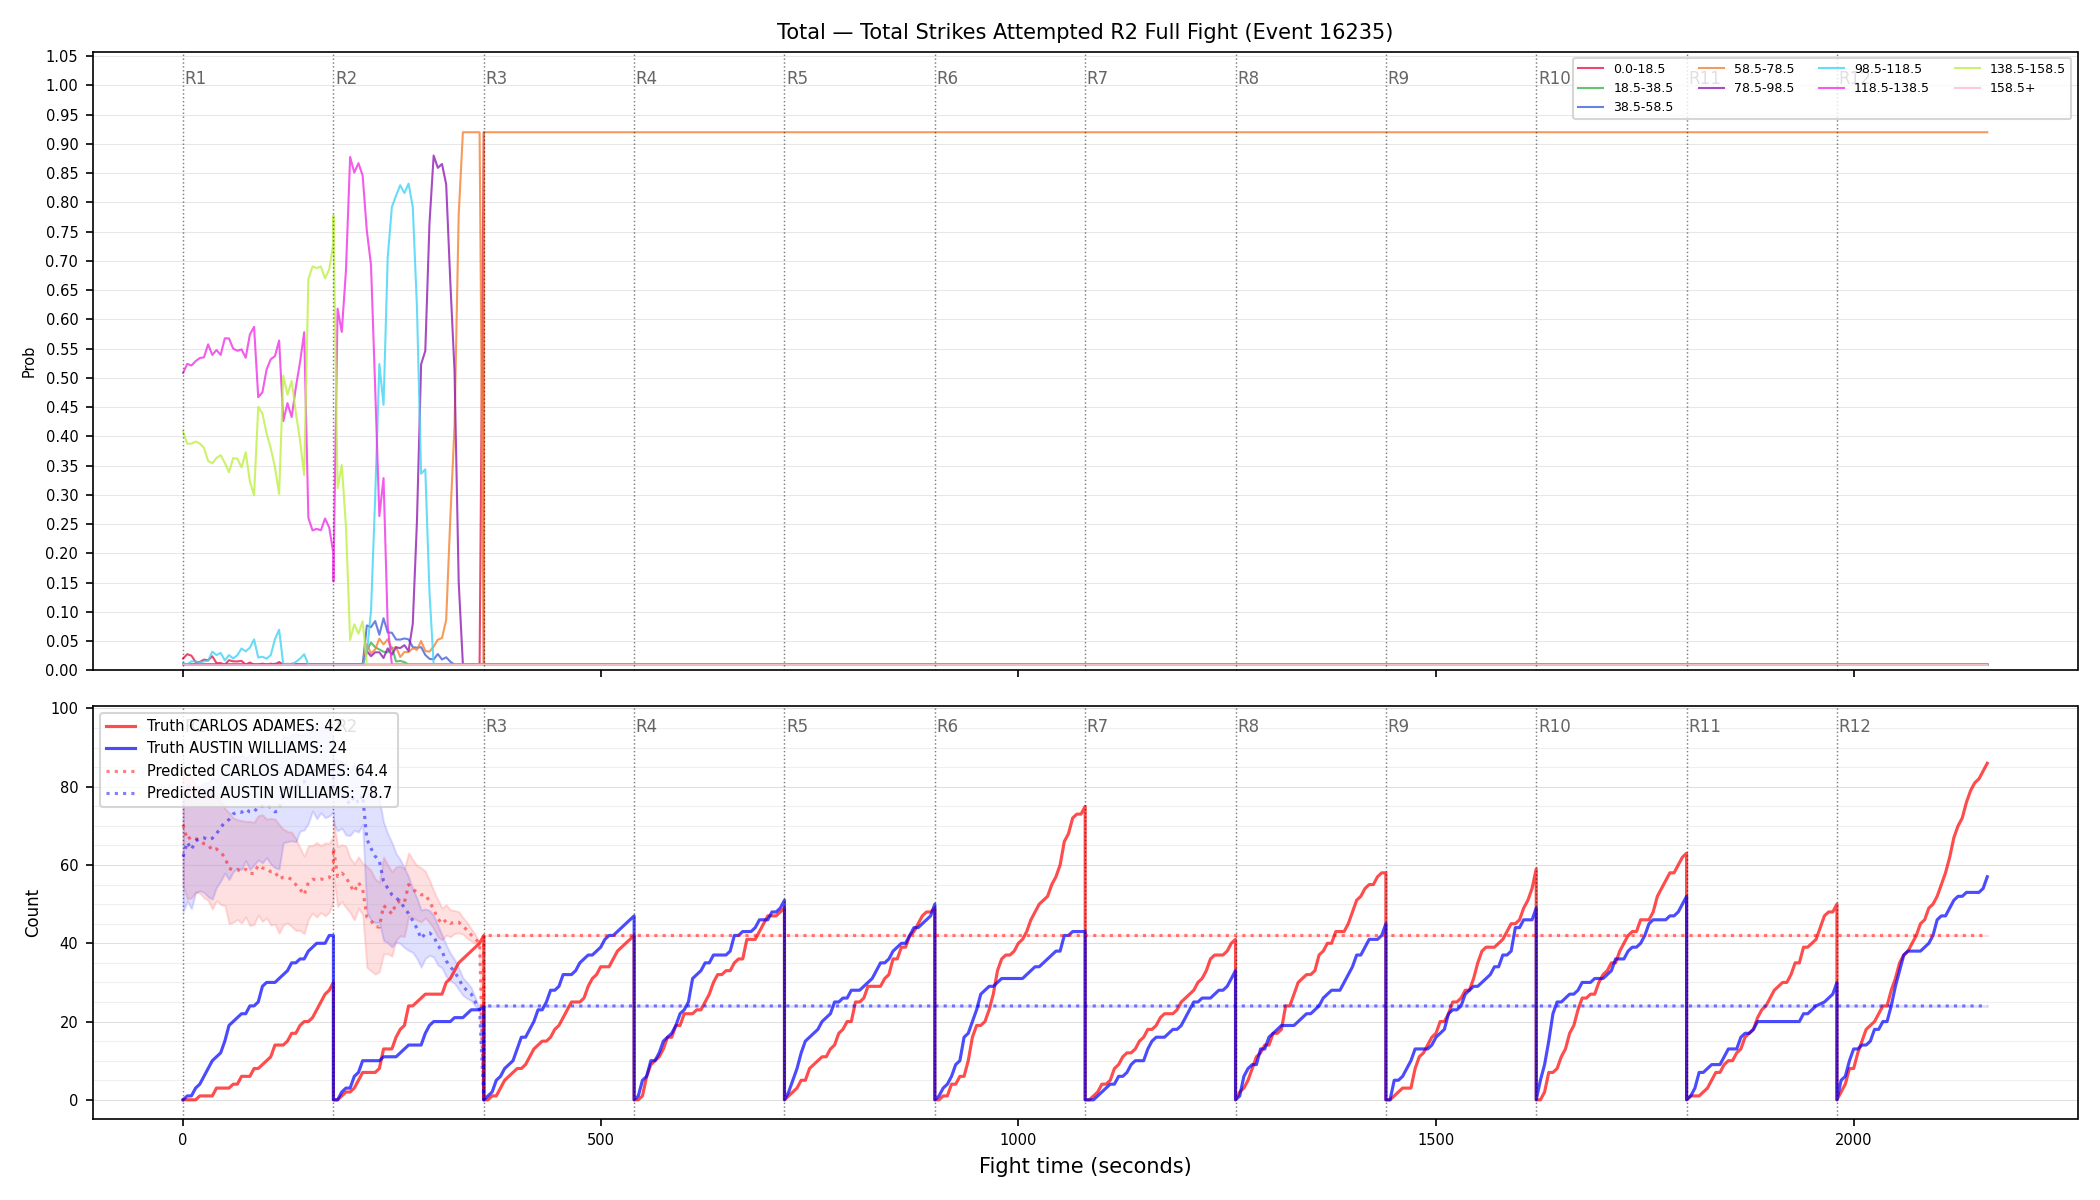The width and height of the screenshot is (2100, 1200).
Task: Click the R12 round label in bottom chart
Action: 1854,726
